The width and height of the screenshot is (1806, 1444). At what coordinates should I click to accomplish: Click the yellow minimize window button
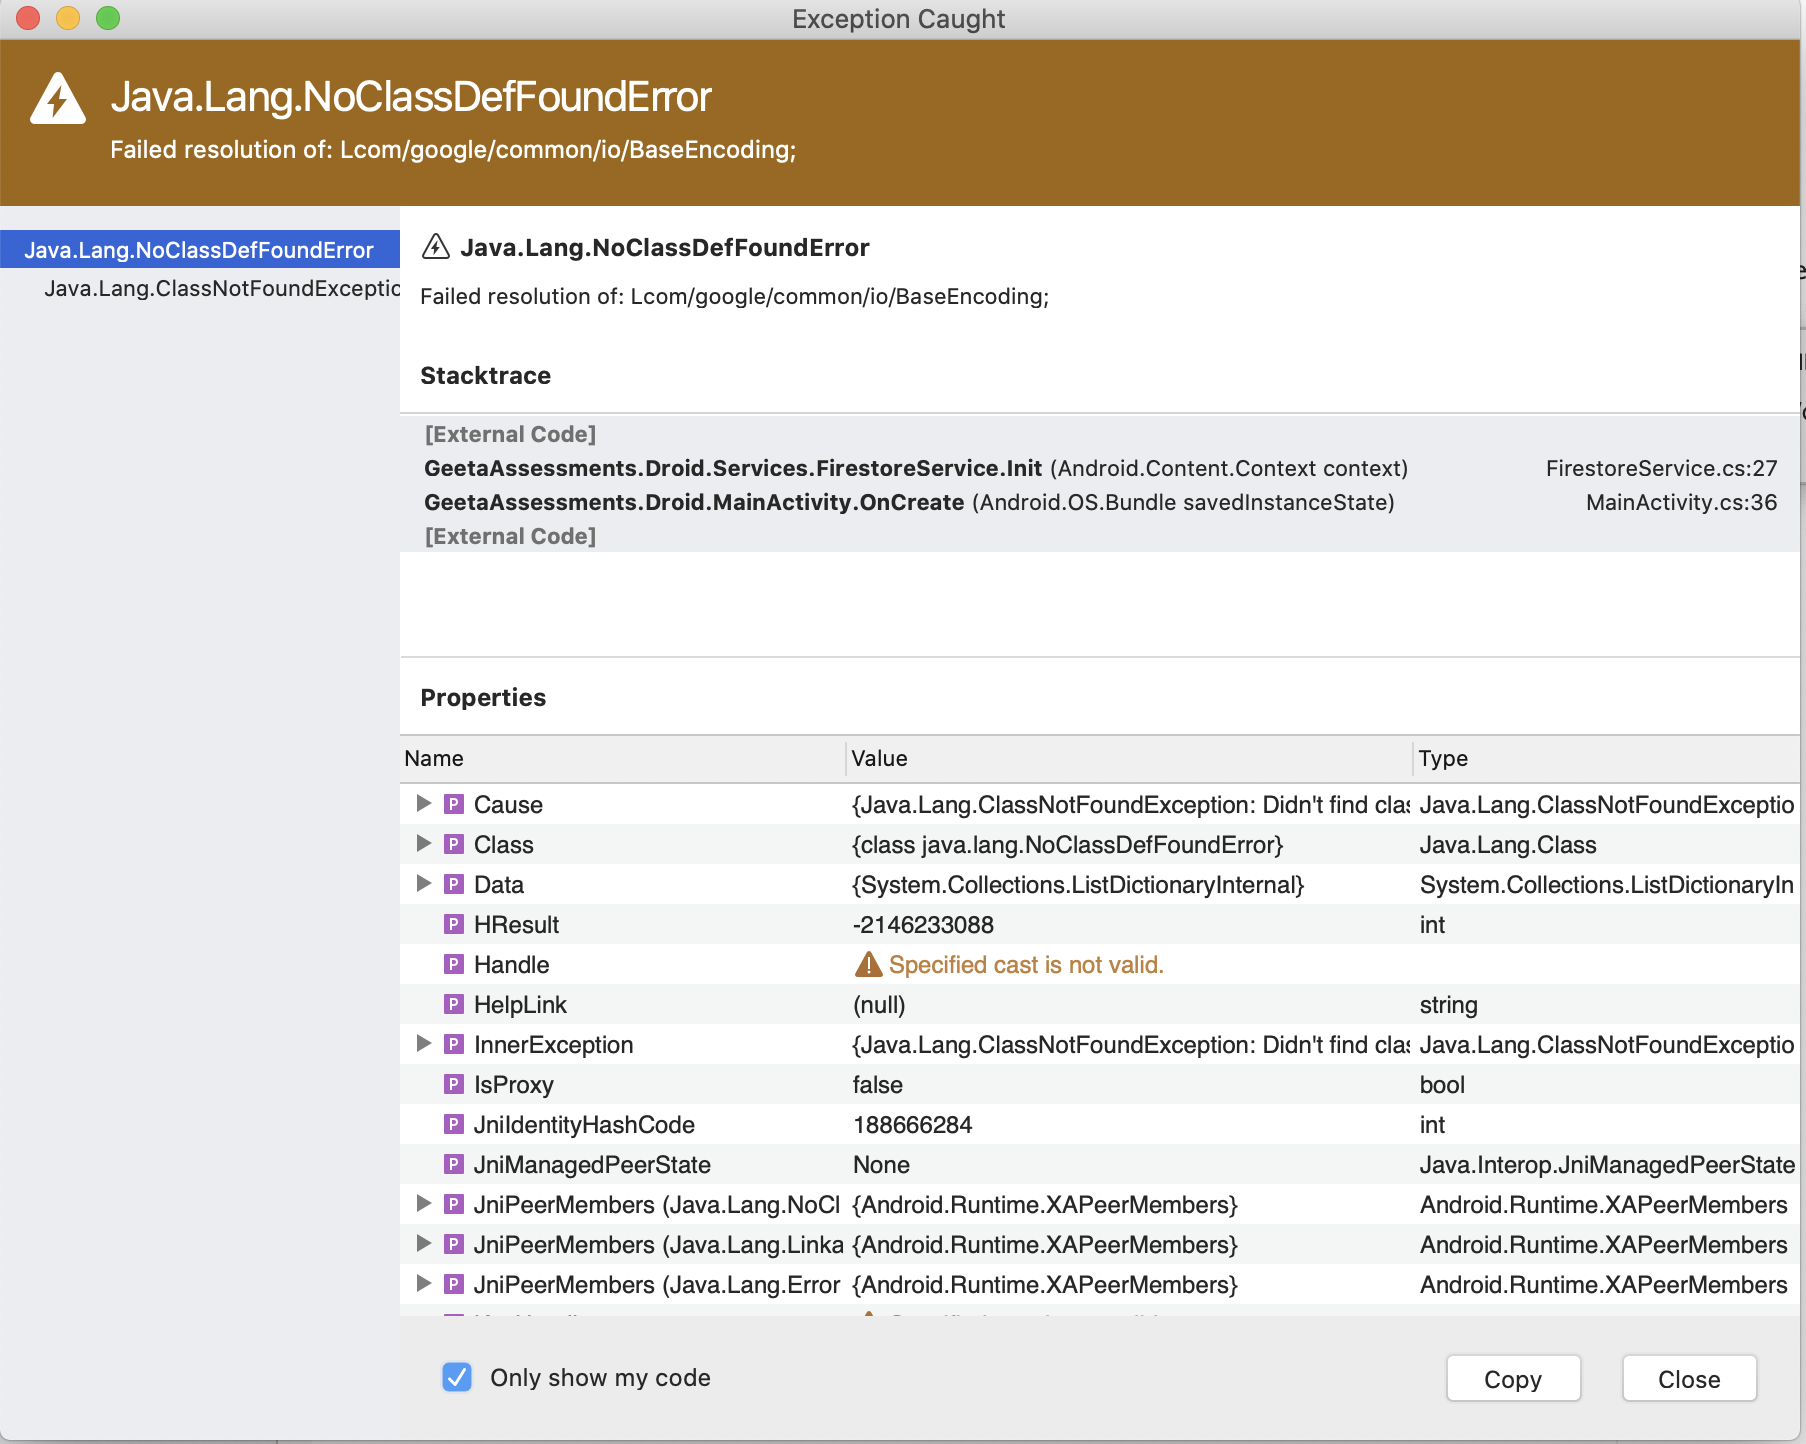(x=68, y=18)
